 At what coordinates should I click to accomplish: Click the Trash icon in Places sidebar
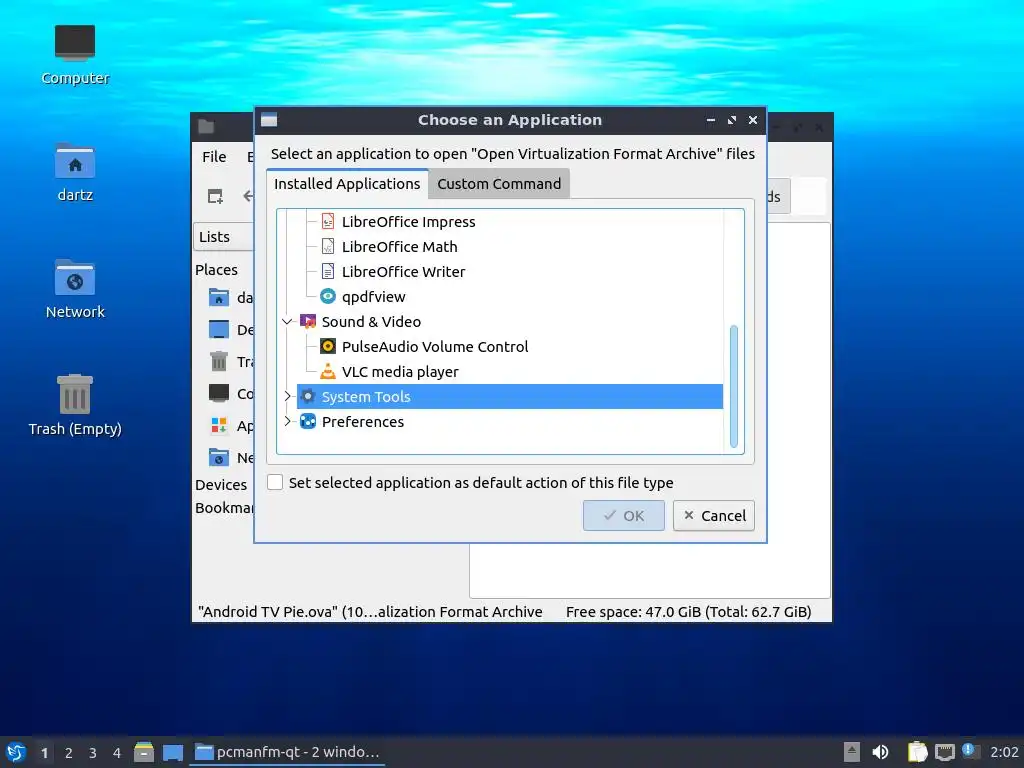pyautogui.click(x=219, y=361)
